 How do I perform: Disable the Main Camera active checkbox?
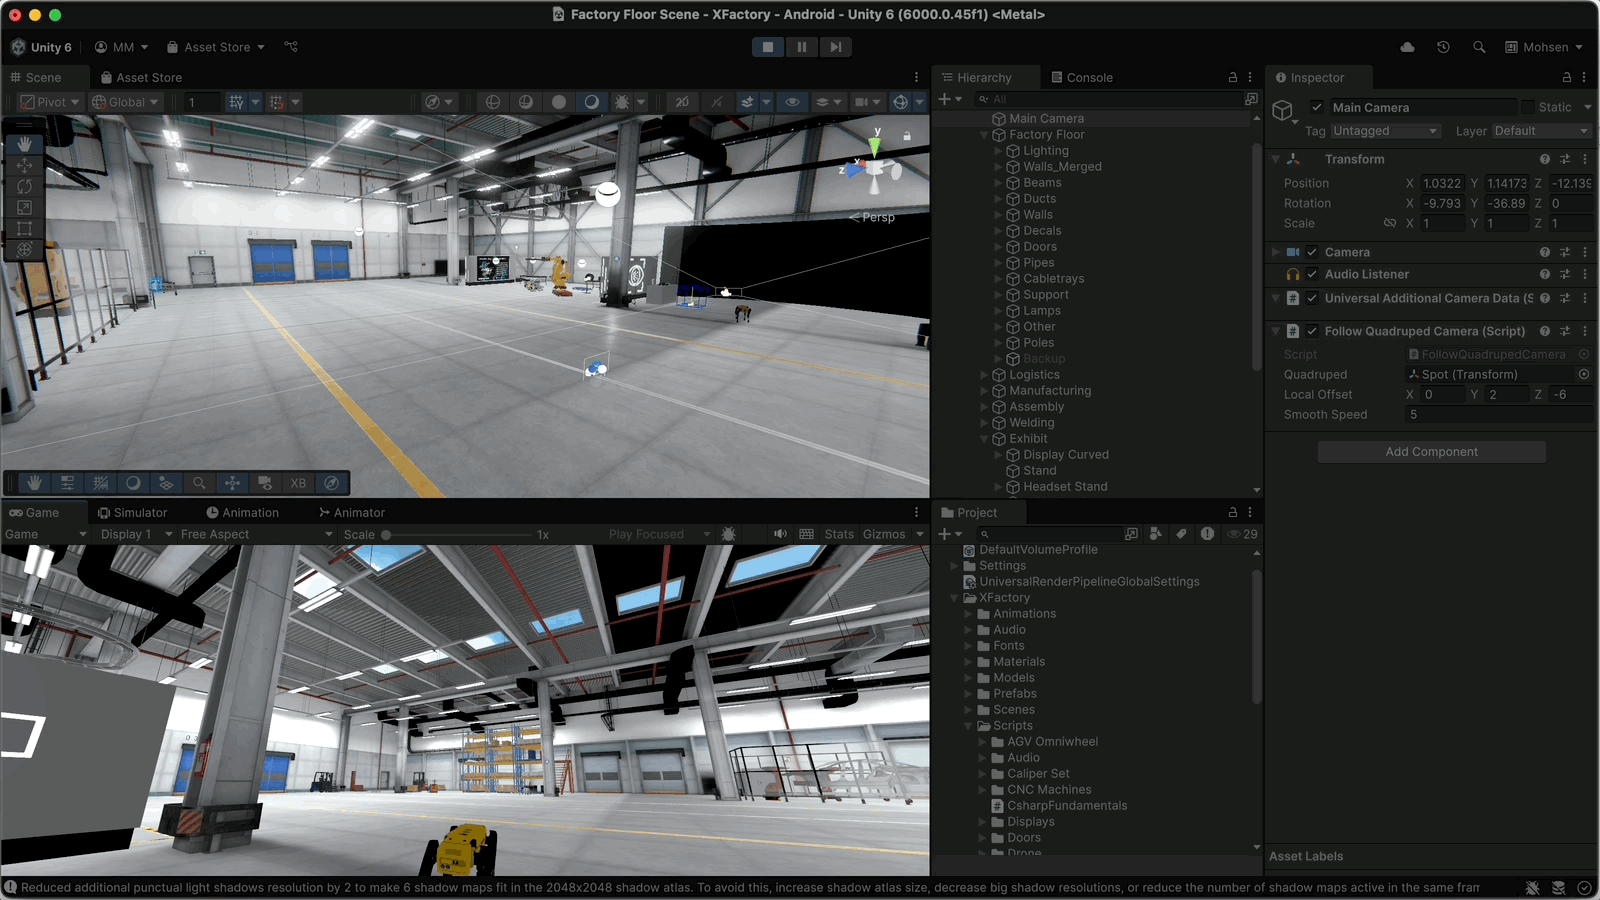tap(1317, 107)
